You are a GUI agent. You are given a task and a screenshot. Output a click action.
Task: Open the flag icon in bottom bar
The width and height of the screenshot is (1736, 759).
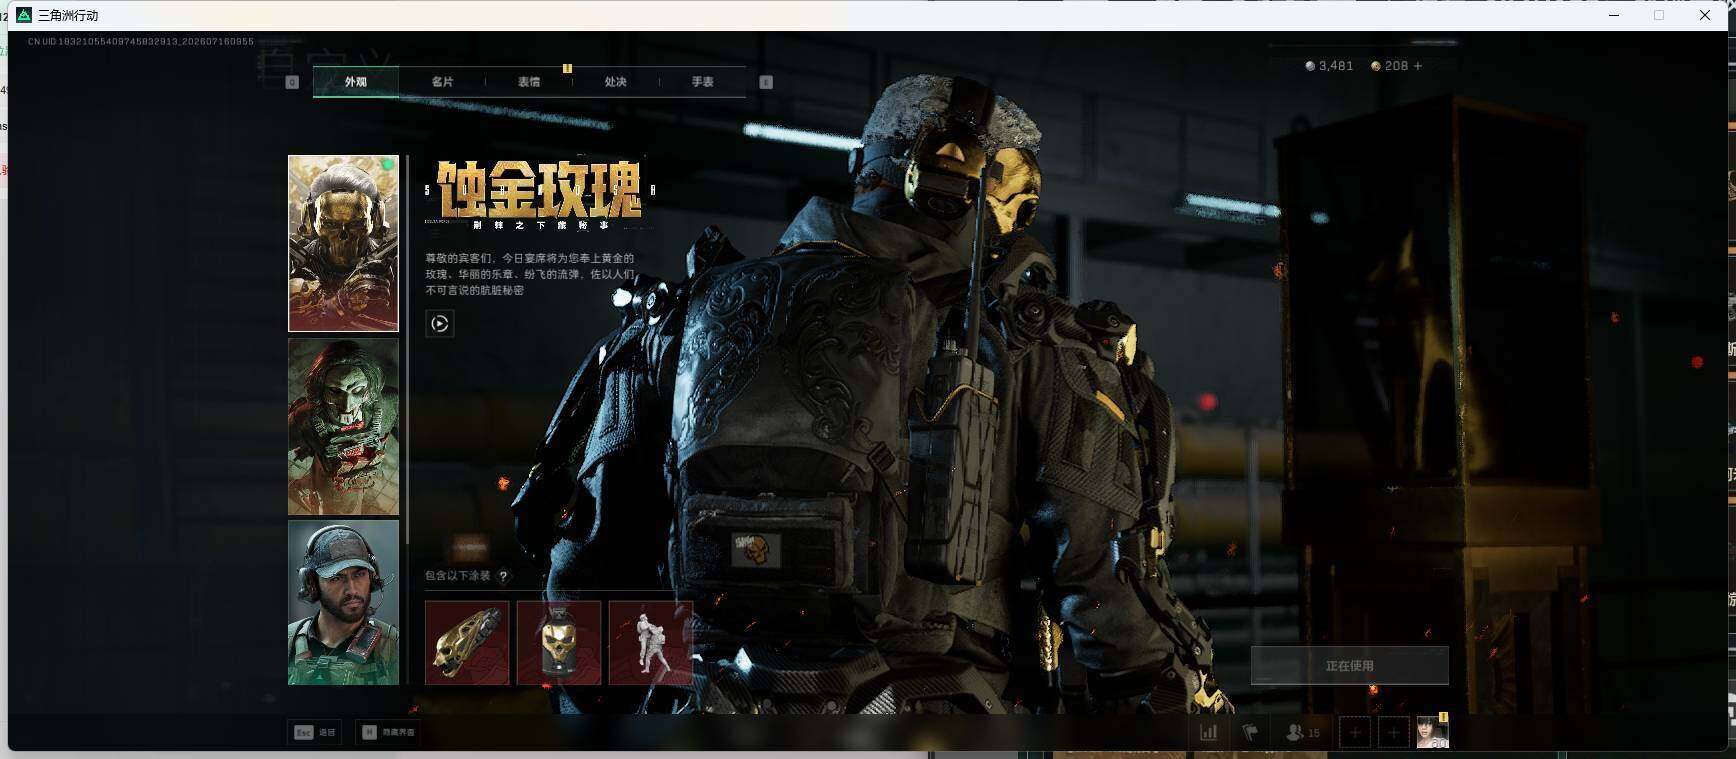(x=1250, y=733)
